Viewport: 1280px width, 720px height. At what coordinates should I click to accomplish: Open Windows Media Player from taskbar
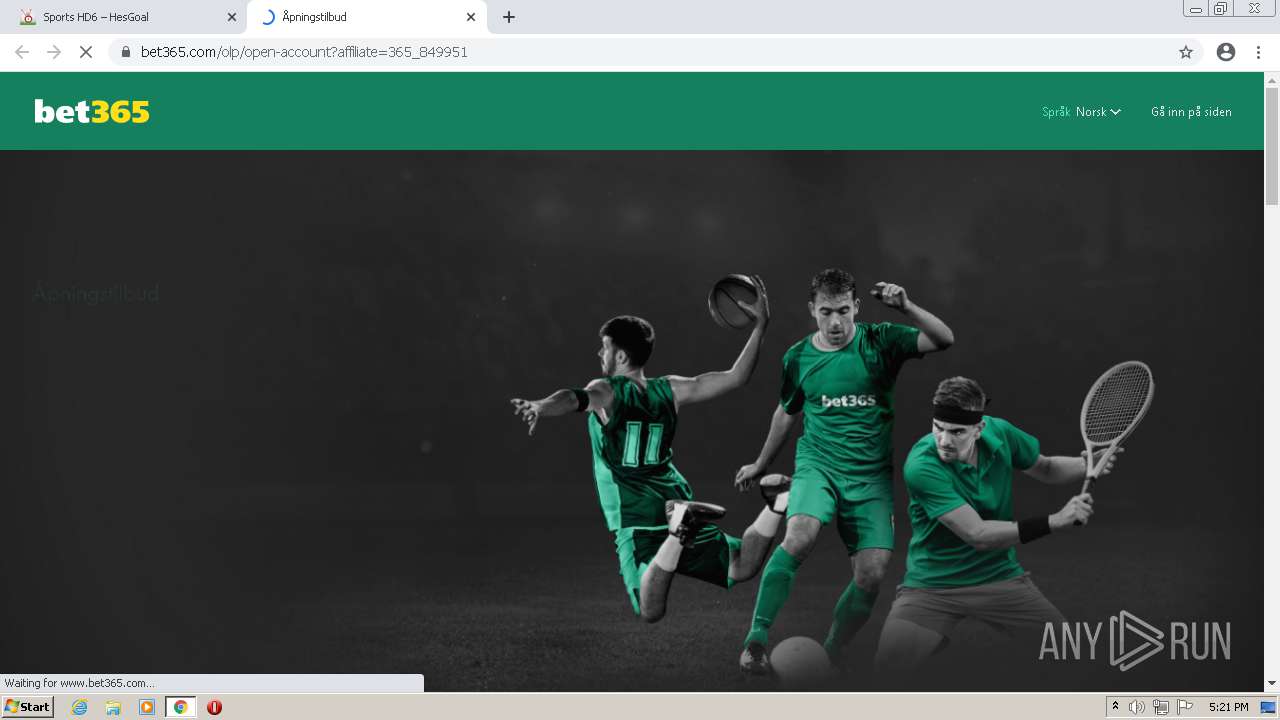pos(147,707)
